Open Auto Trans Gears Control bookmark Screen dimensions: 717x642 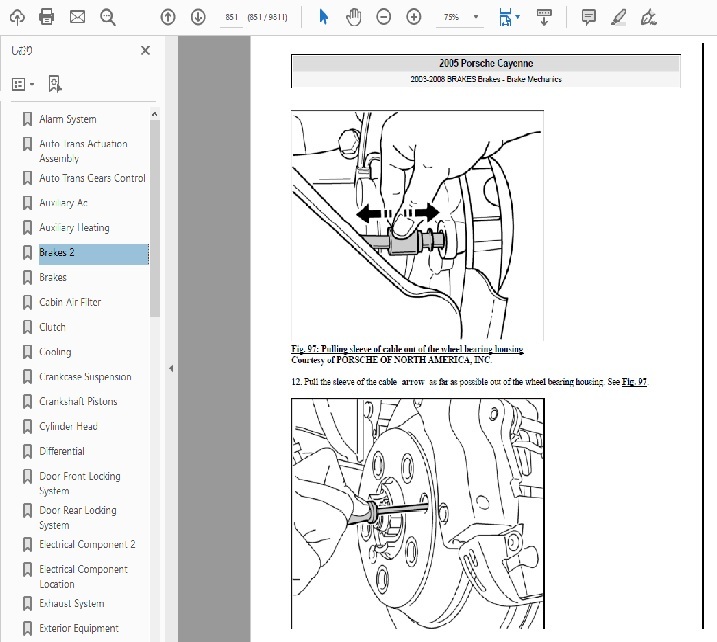(x=92, y=178)
